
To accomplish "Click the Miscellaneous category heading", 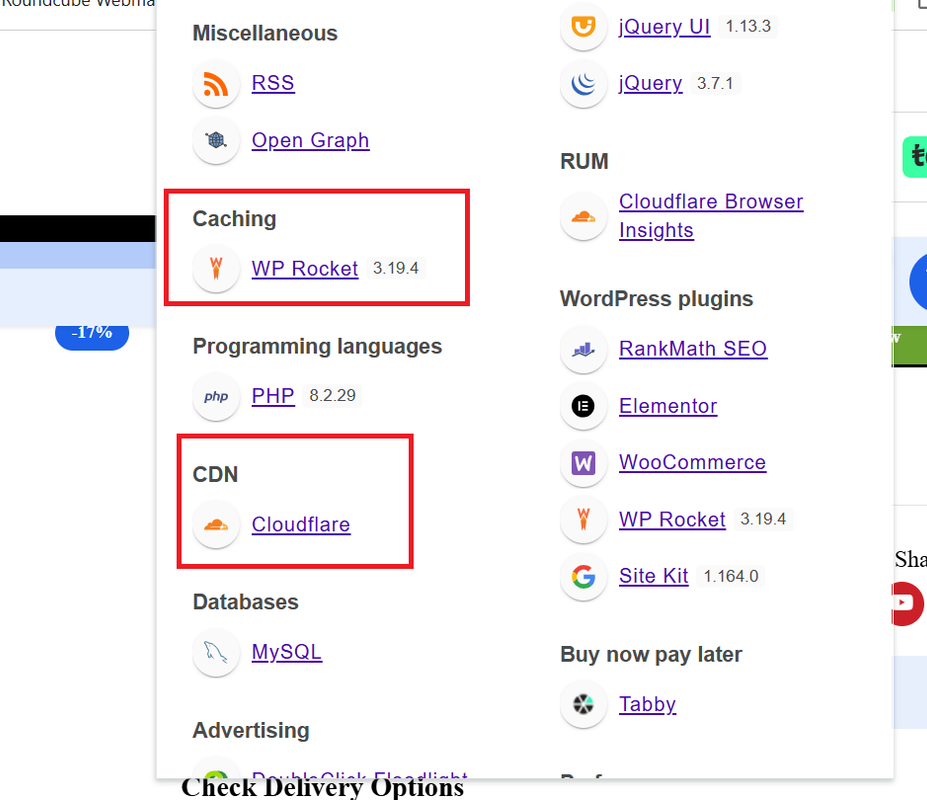I will [x=265, y=33].
